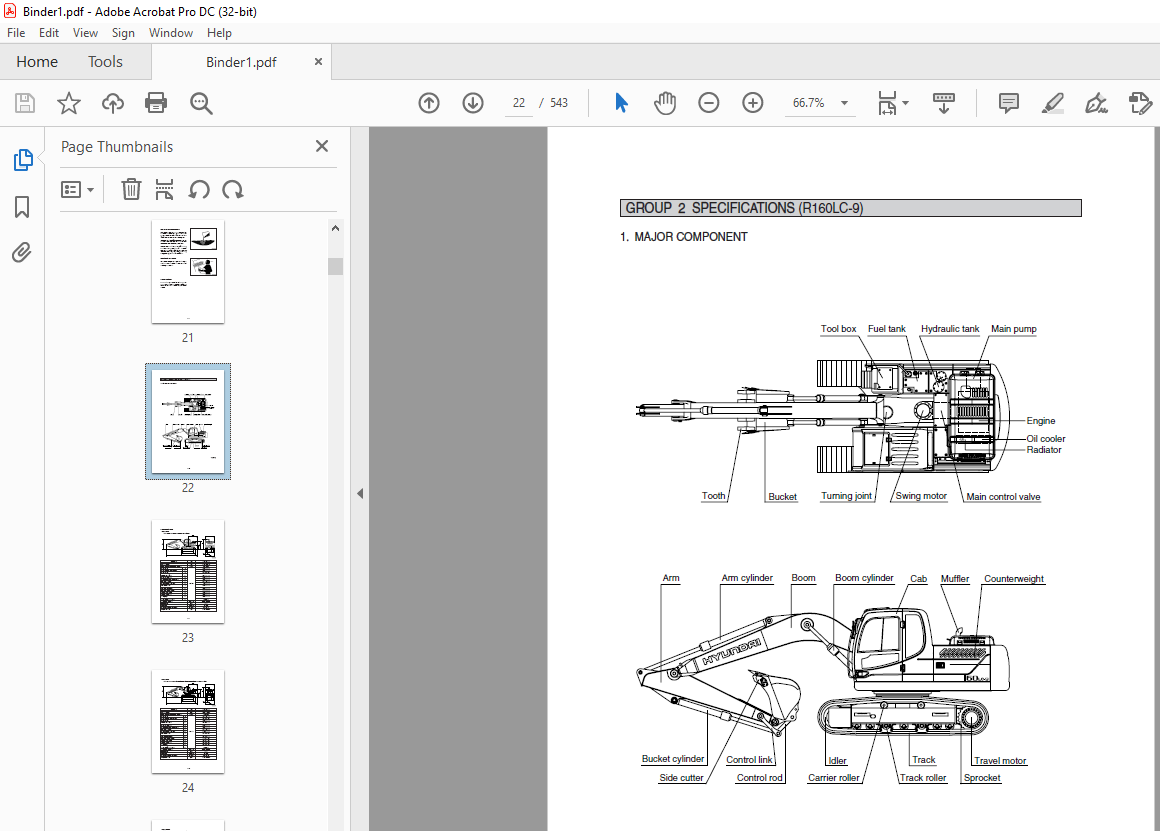1160x831 pixels.
Task: Click the Share/send file icon
Action: 1140,103
